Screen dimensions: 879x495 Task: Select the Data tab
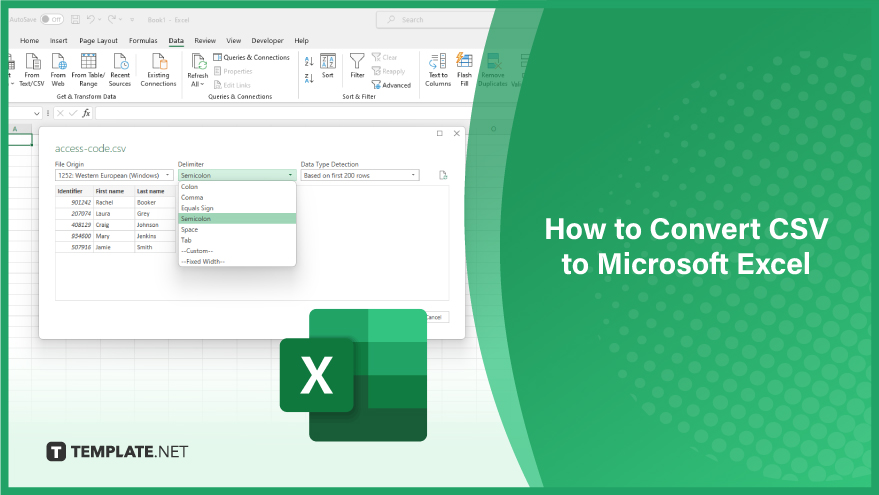(x=176, y=41)
